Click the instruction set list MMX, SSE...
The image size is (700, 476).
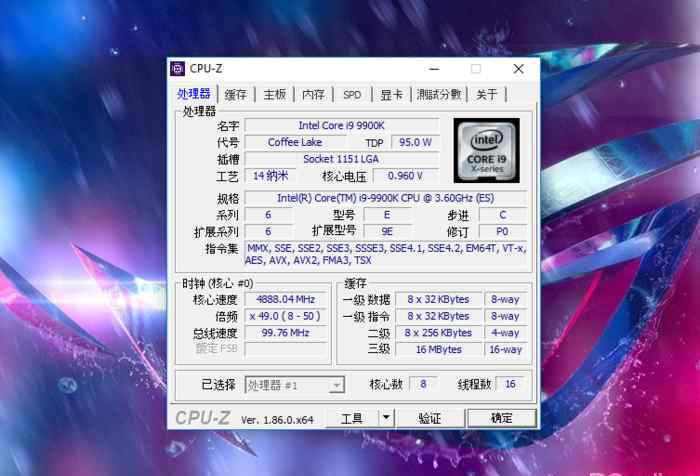pyautogui.click(x=387, y=254)
